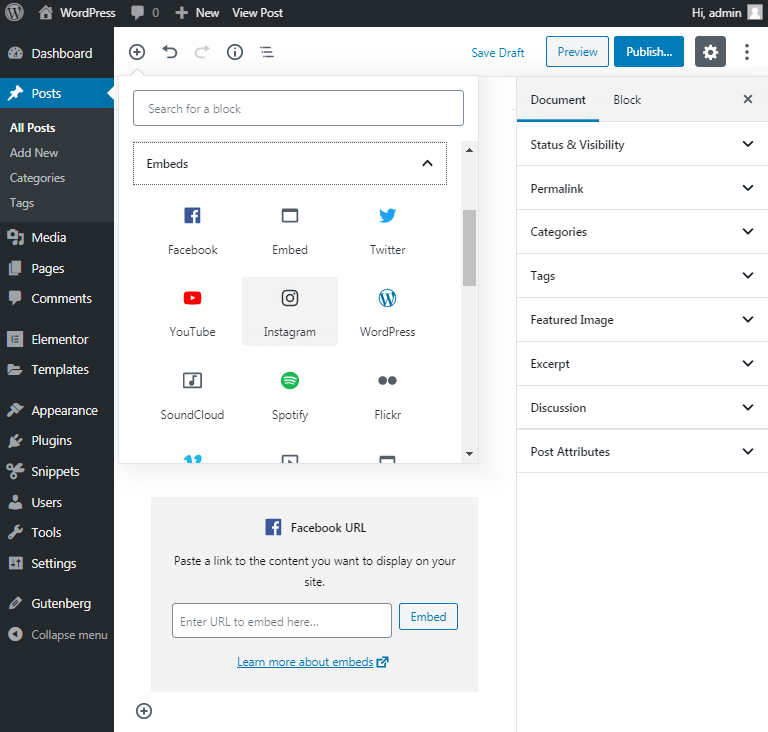Undo the last change
This screenshot has height=732, width=768.
[169, 52]
